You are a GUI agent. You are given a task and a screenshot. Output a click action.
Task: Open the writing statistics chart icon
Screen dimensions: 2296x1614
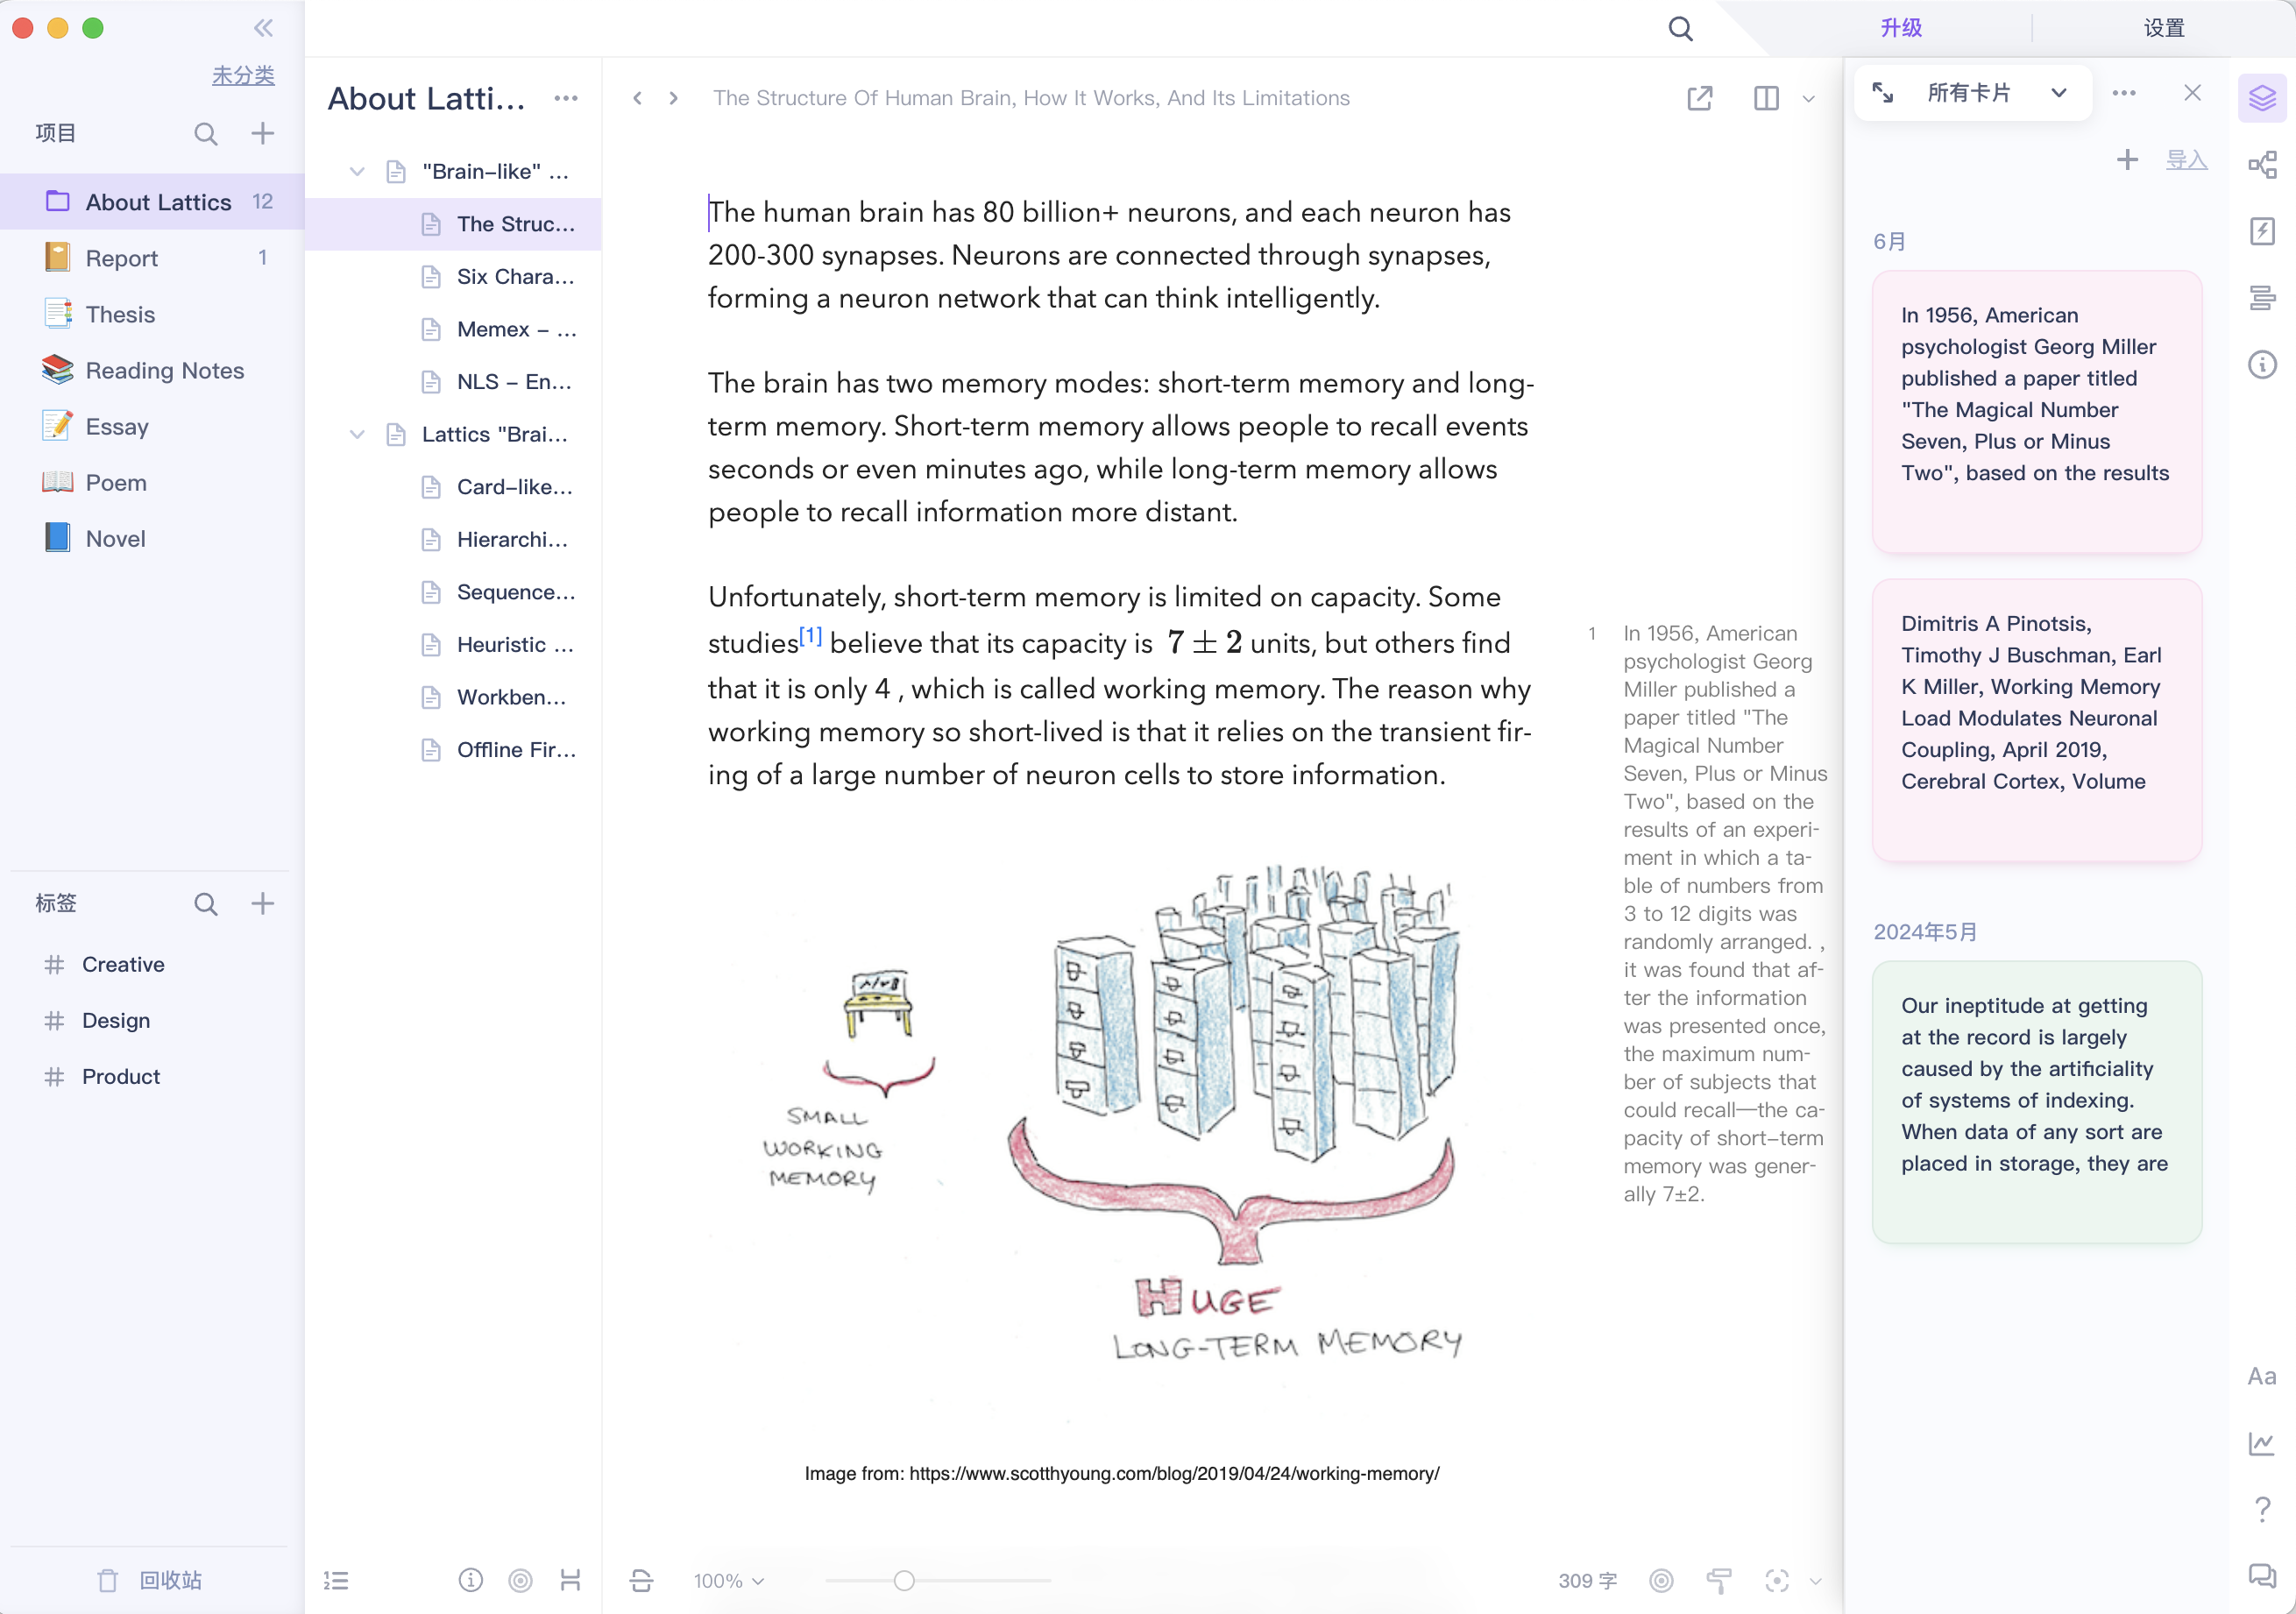coord(2261,1443)
